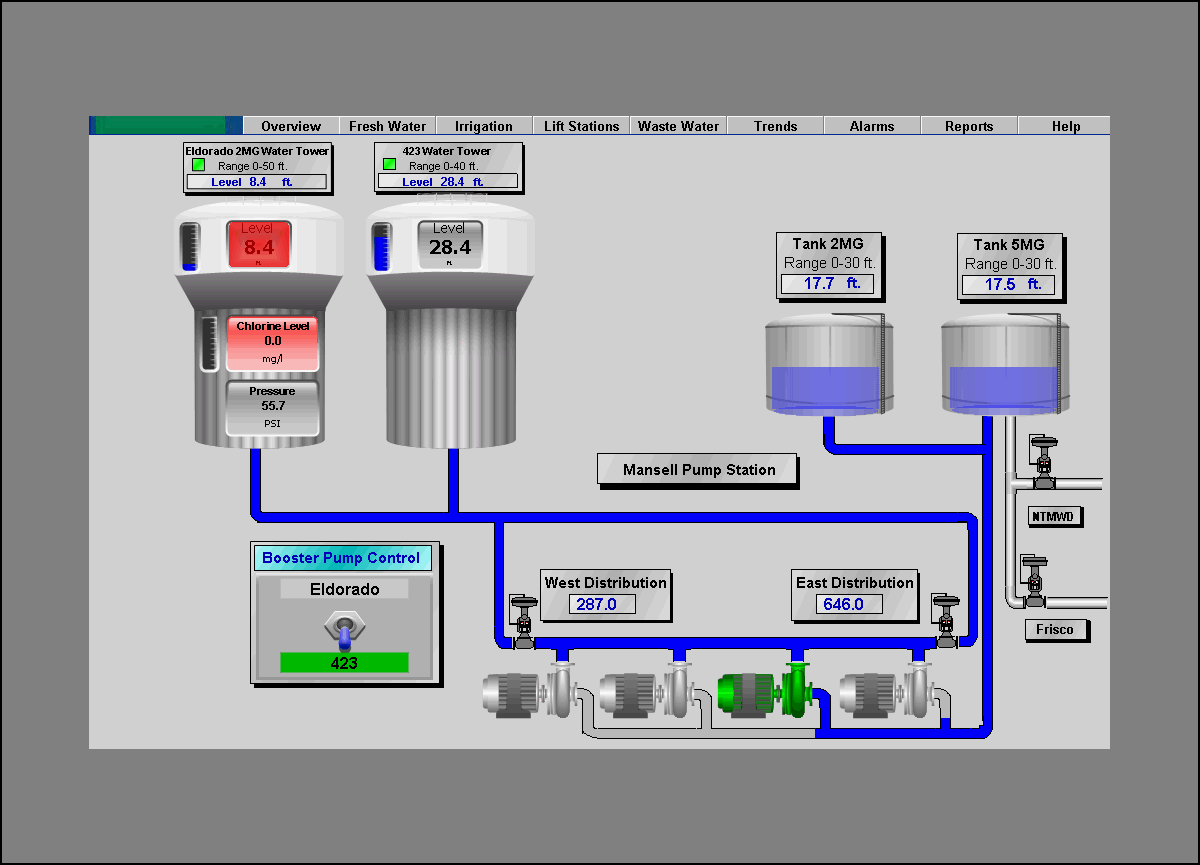Click the Eldorado tower level bar gauge
This screenshot has height=865, width=1200.
pyautogui.click(x=190, y=246)
